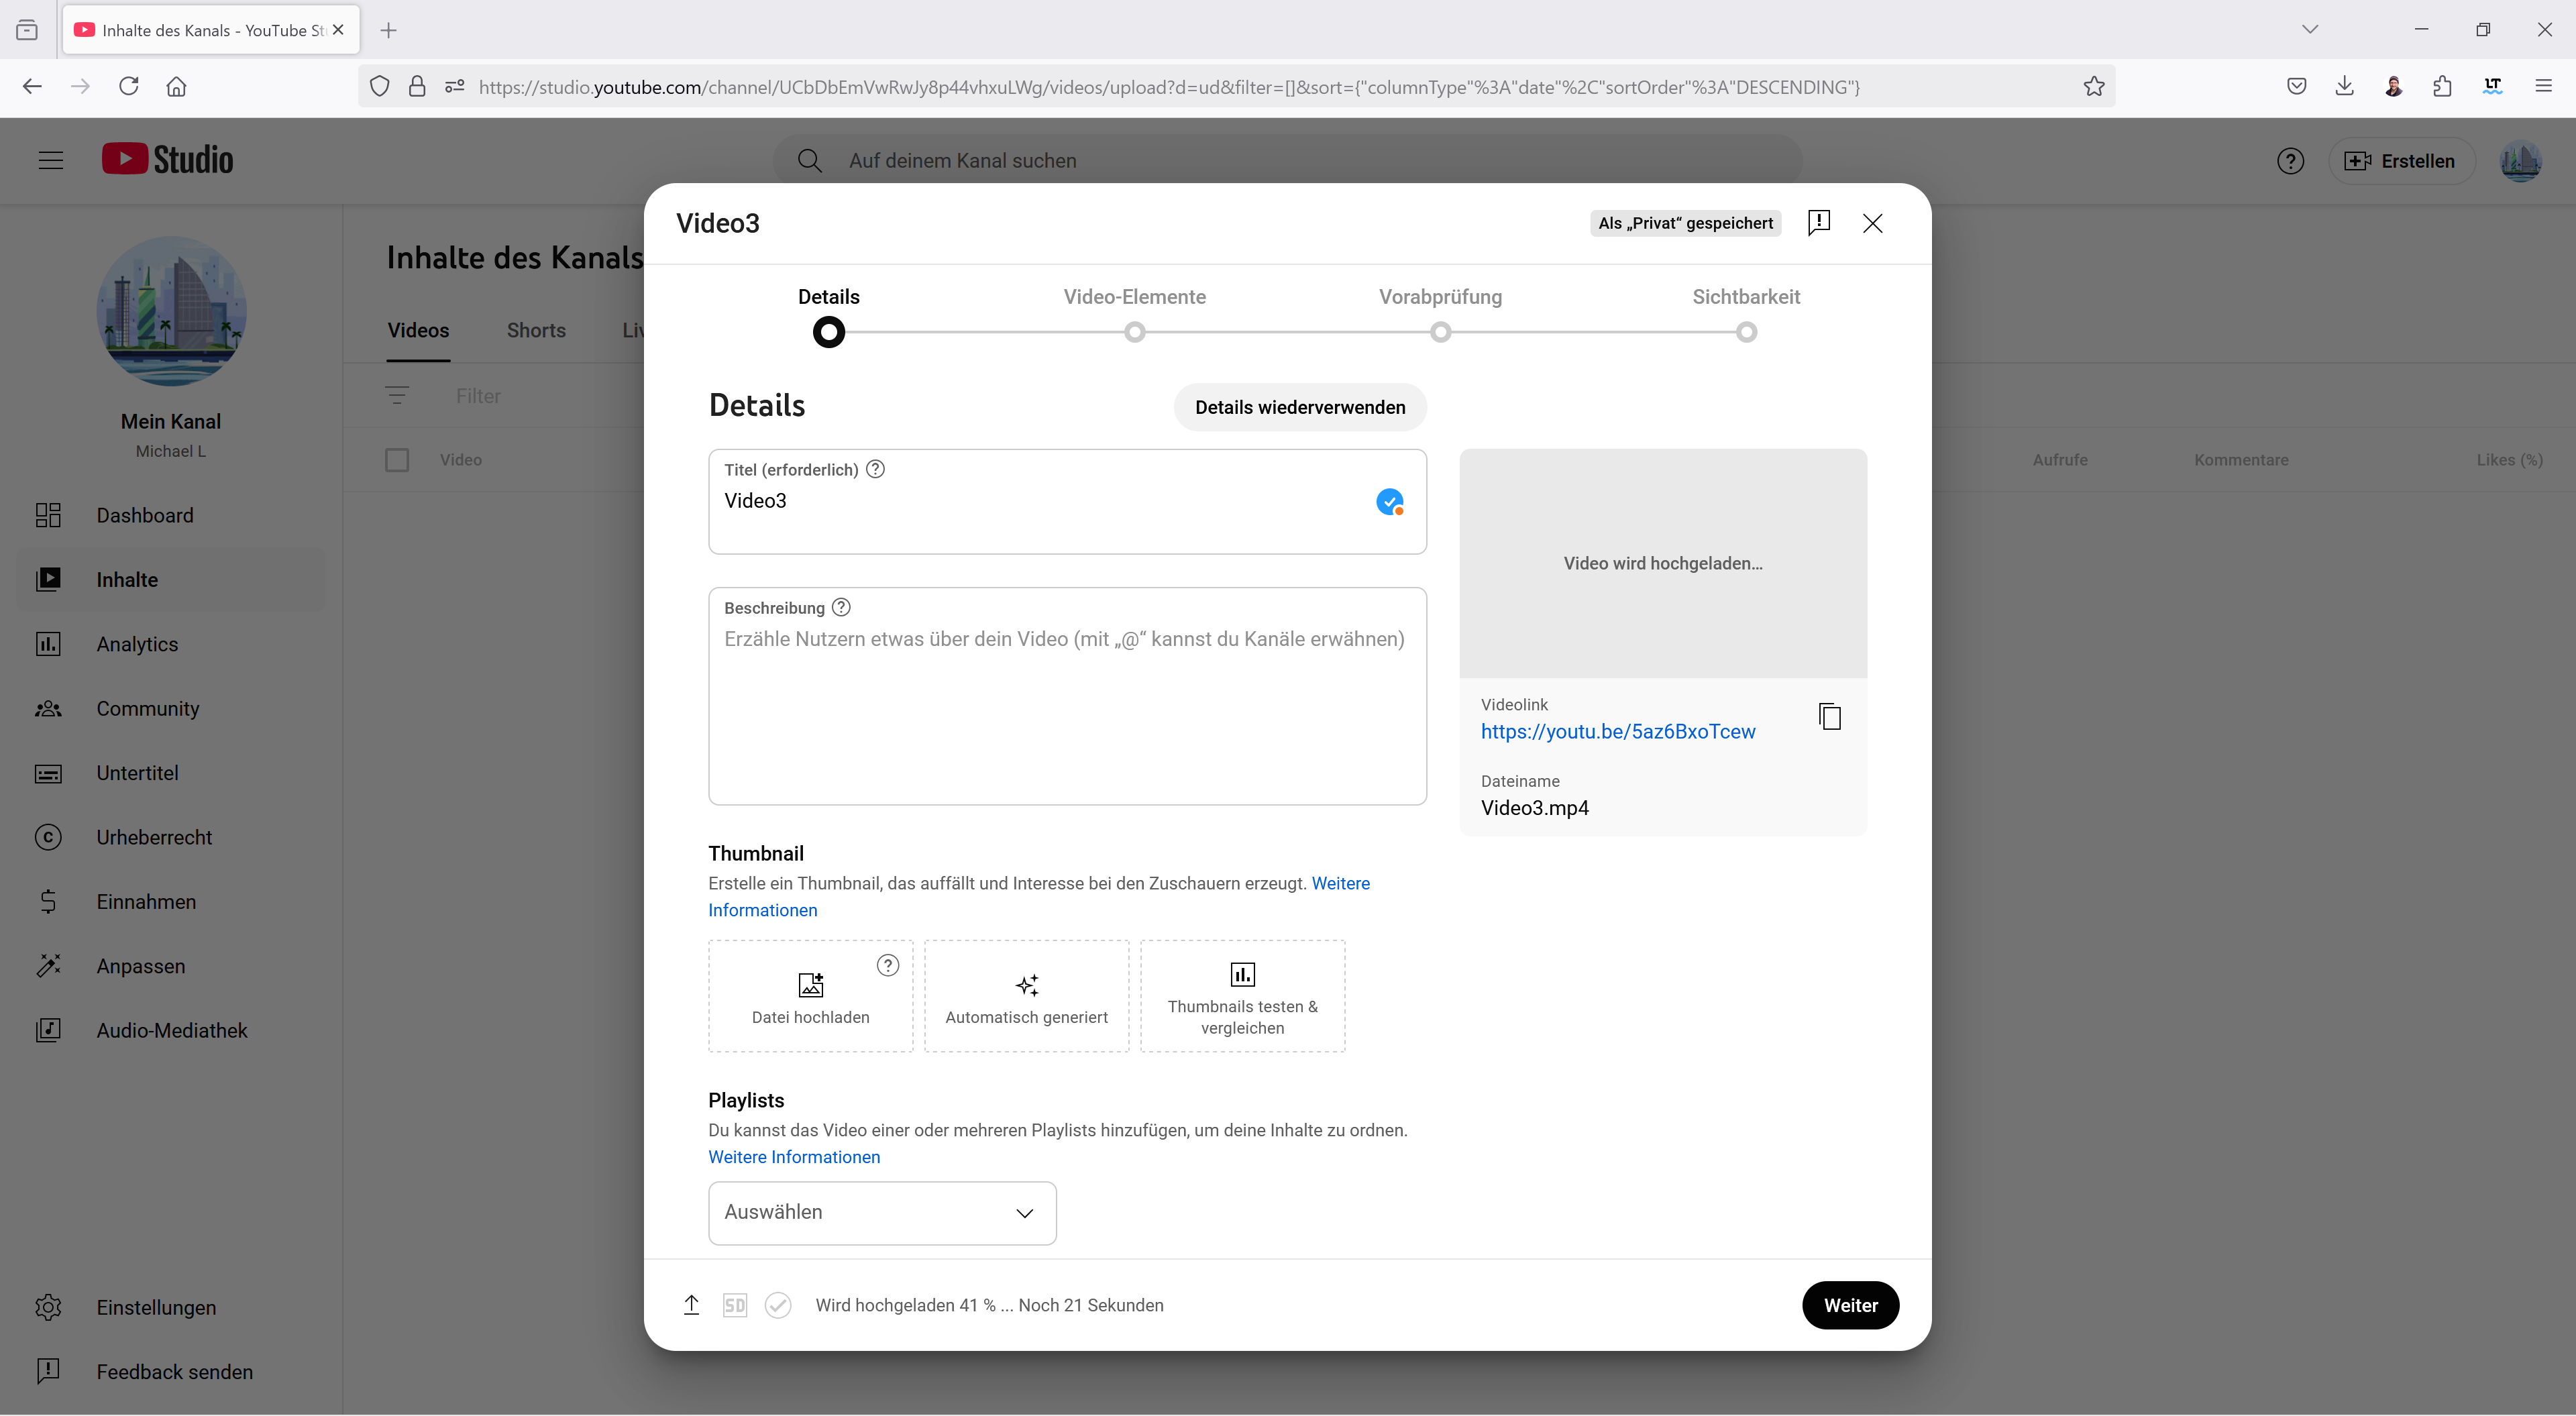The image size is (2576, 1416).
Task: Click the checks complete checkmark icon
Action: 778,1305
